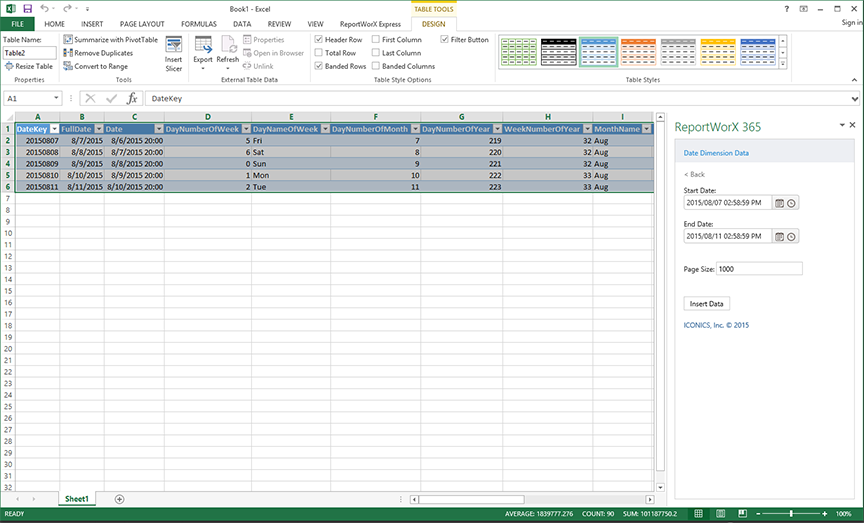
Task: Click Summarize with PivotTable
Action: pyautogui.click(x=109, y=39)
